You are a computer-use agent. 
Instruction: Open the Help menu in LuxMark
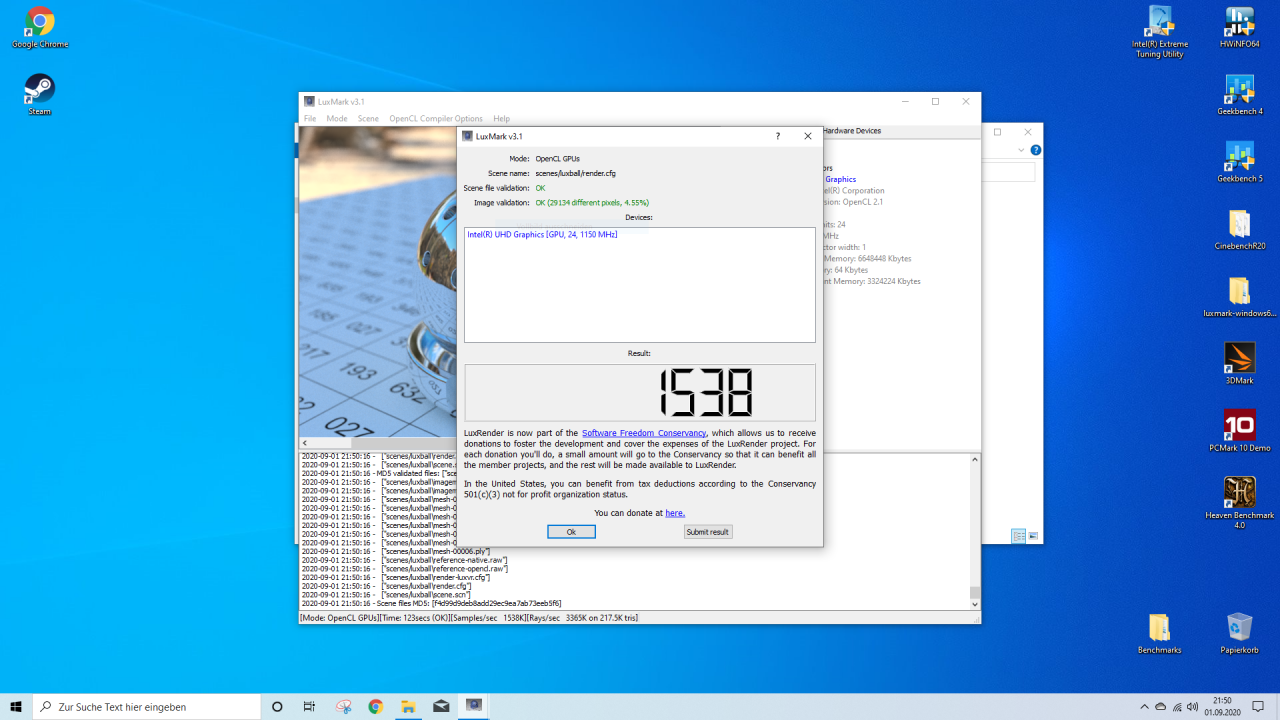pyautogui.click(x=501, y=118)
